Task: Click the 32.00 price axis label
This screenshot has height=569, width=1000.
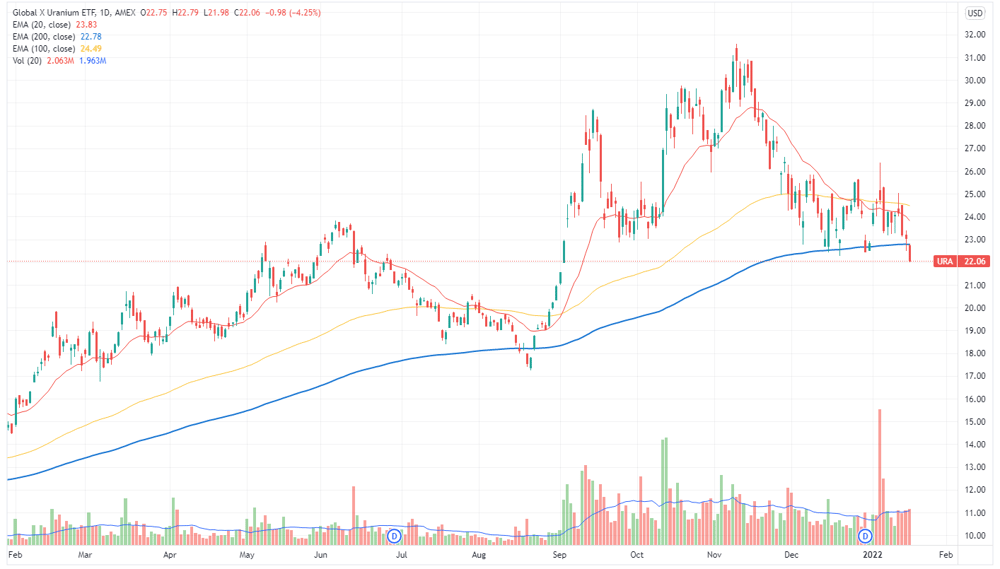Action: [x=974, y=35]
